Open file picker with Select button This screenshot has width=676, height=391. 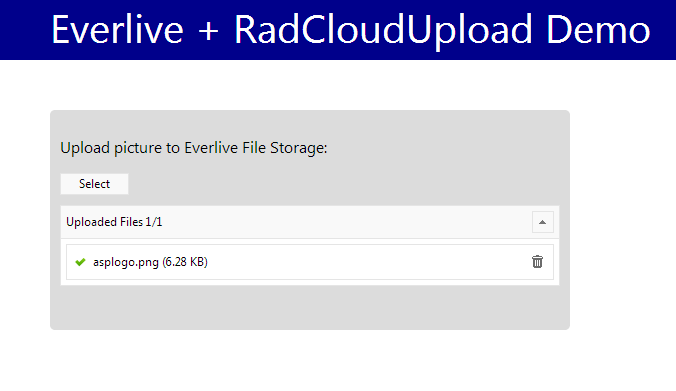click(x=94, y=184)
